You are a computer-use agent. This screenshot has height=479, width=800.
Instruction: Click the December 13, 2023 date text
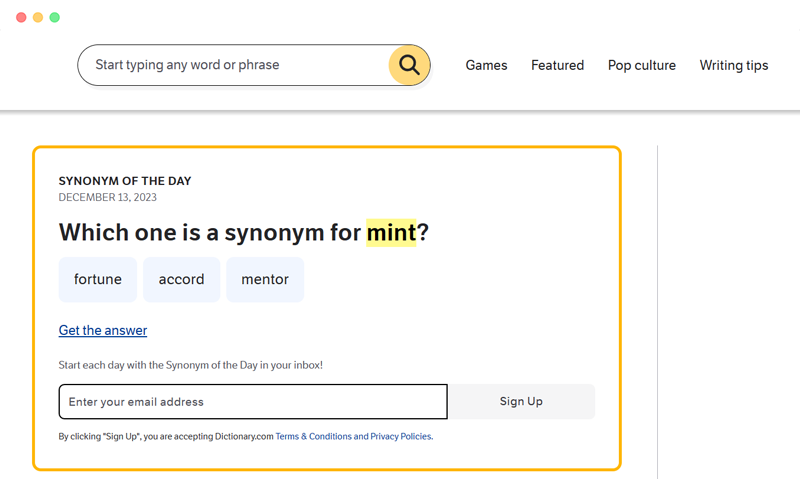[x=108, y=197]
